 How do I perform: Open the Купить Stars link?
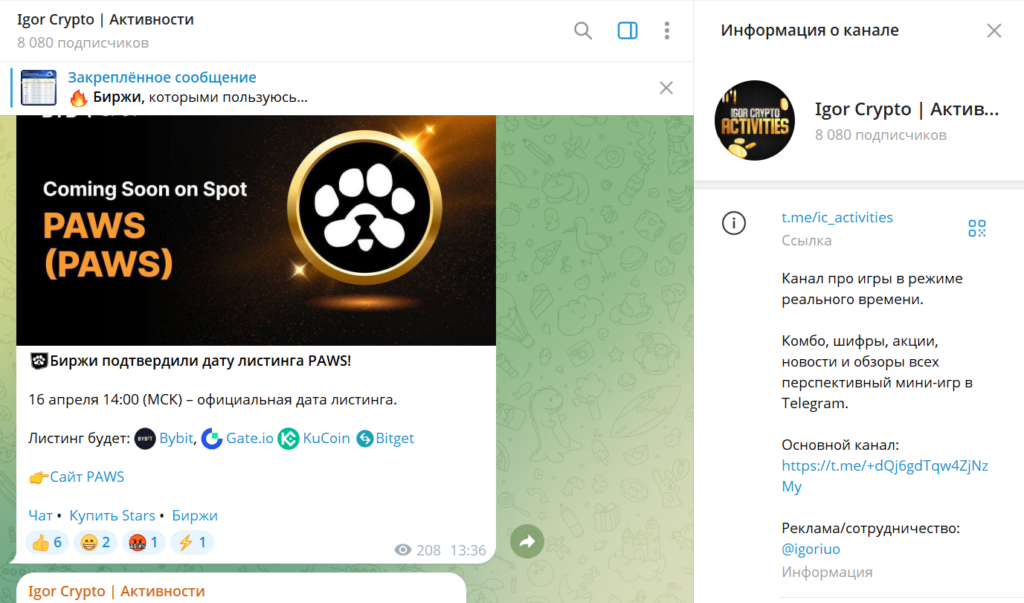click(112, 515)
